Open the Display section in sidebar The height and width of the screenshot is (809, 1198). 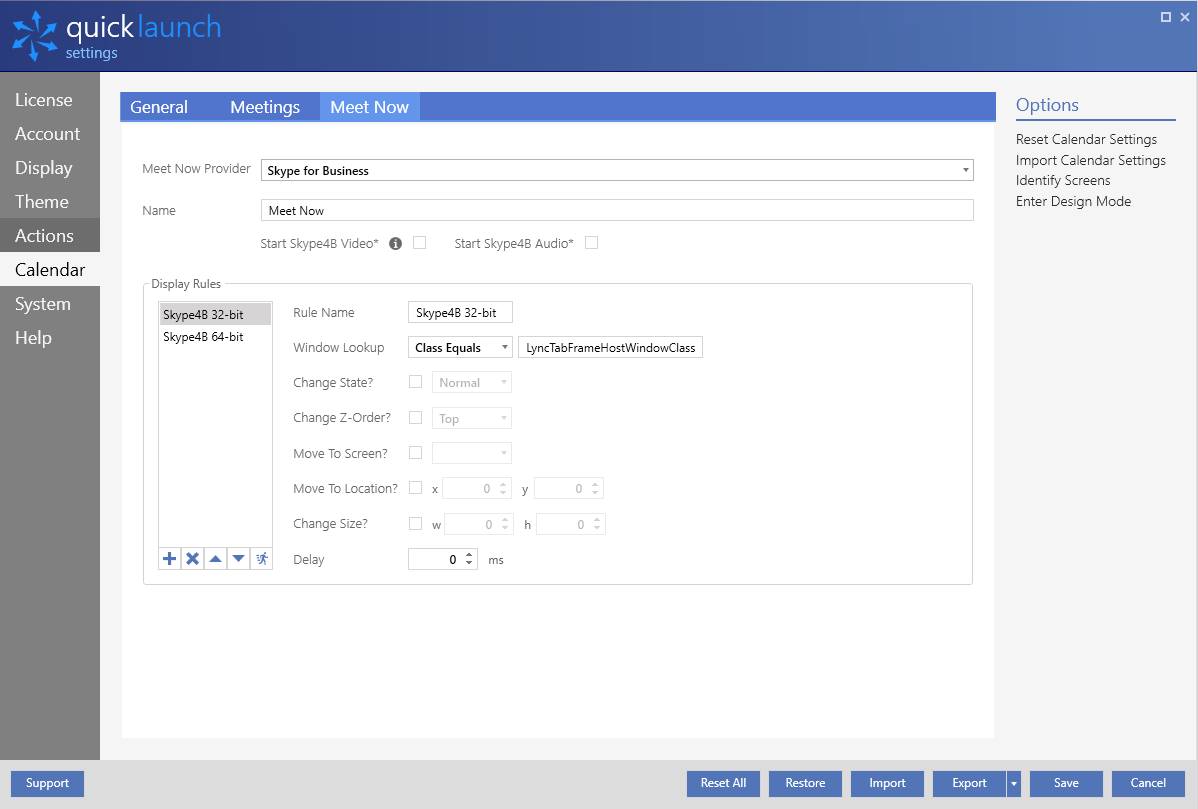coord(50,168)
